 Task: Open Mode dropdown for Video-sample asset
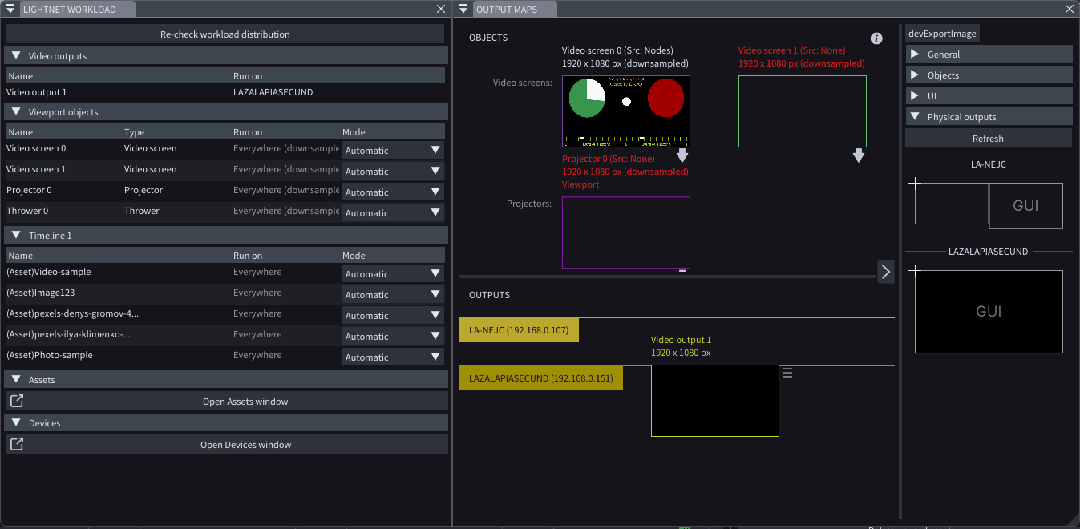click(393, 273)
